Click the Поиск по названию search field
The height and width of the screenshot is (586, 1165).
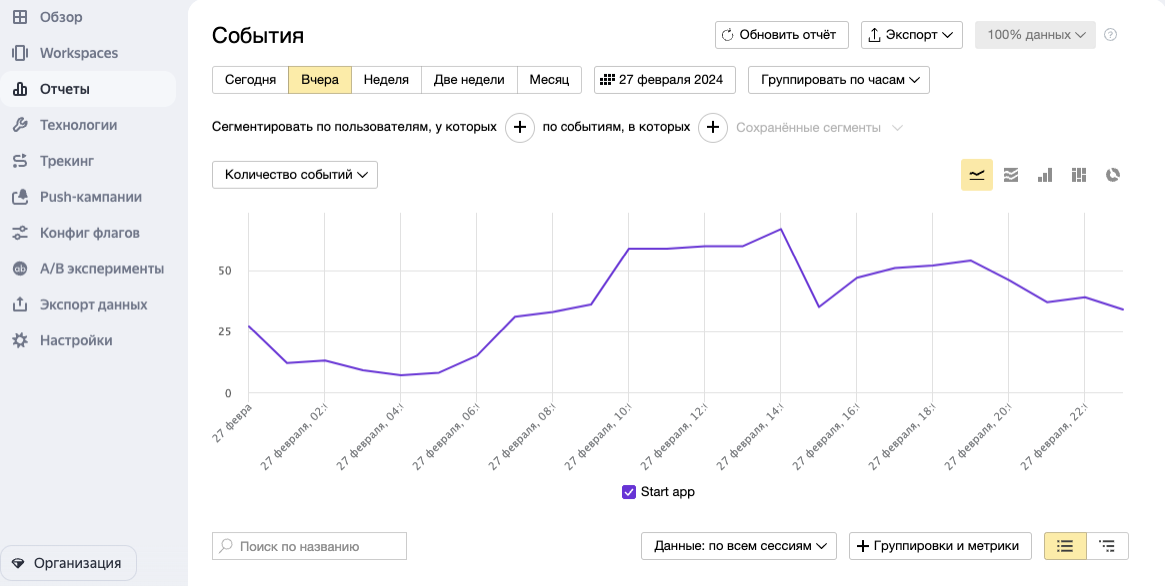pos(310,546)
